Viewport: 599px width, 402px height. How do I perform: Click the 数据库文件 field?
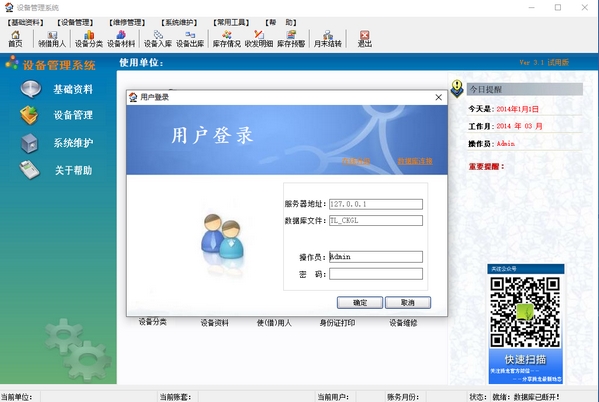click(376, 220)
